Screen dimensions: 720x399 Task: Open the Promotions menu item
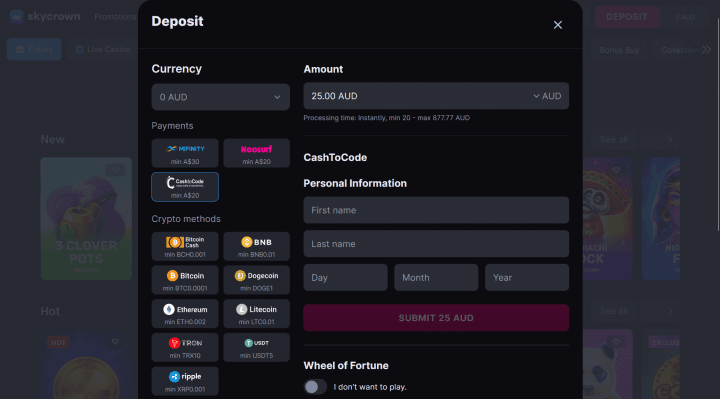(115, 17)
